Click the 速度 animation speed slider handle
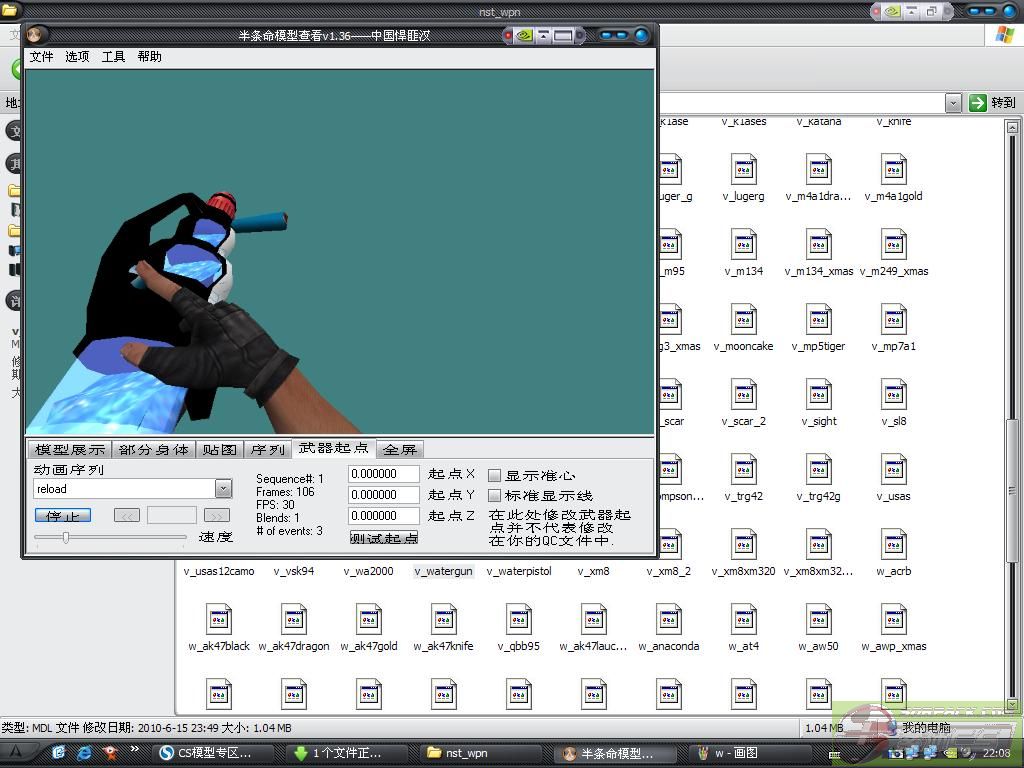The width and height of the screenshot is (1024, 768). click(x=66, y=537)
